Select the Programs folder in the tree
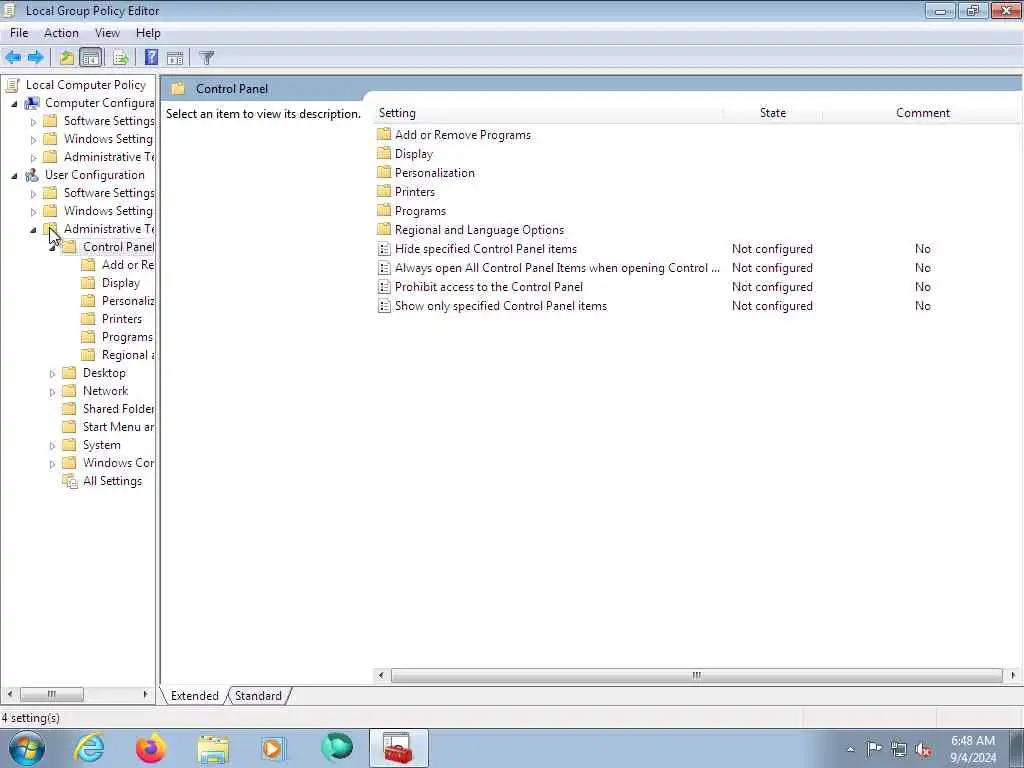The image size is (1024, 768). coord(127,337)
